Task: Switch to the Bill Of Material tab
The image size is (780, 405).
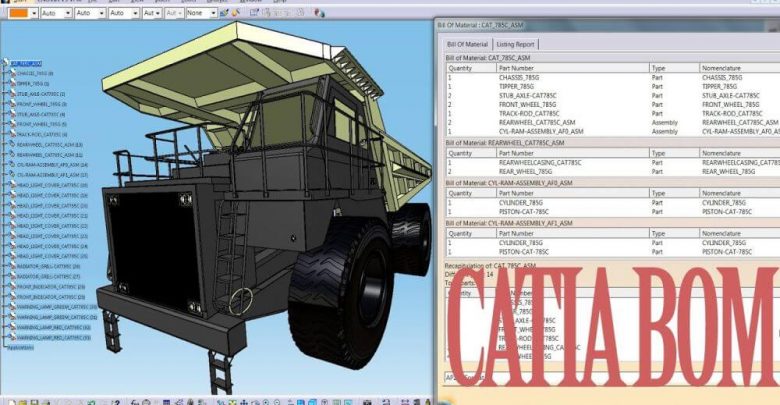Action: point(467,44)
